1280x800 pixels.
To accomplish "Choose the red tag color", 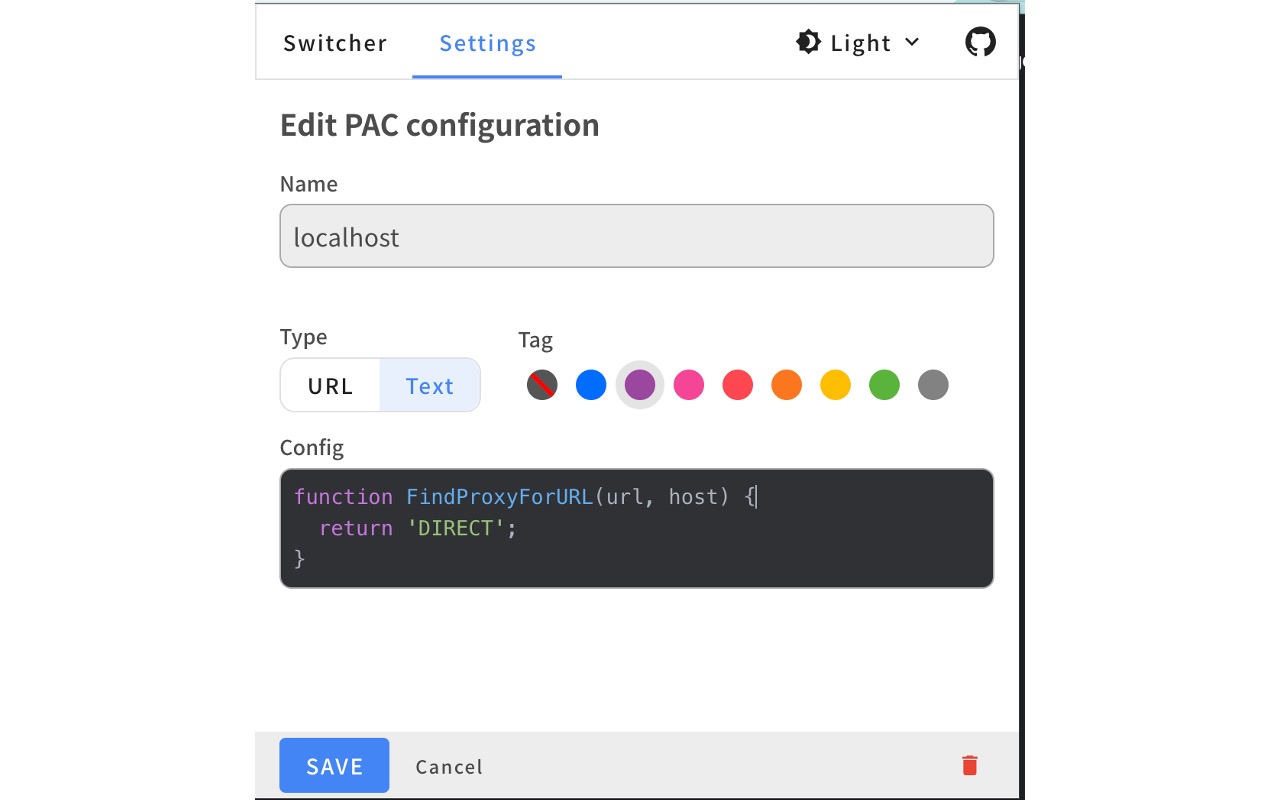I will (737, 385).
